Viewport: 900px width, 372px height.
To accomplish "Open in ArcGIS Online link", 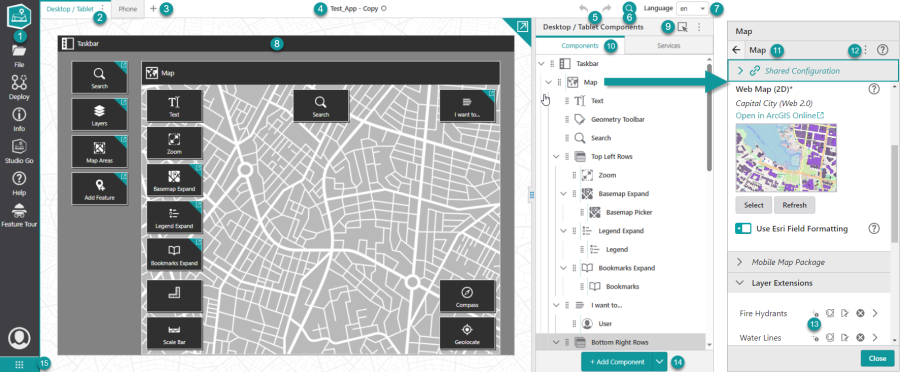I will point(779,115).
